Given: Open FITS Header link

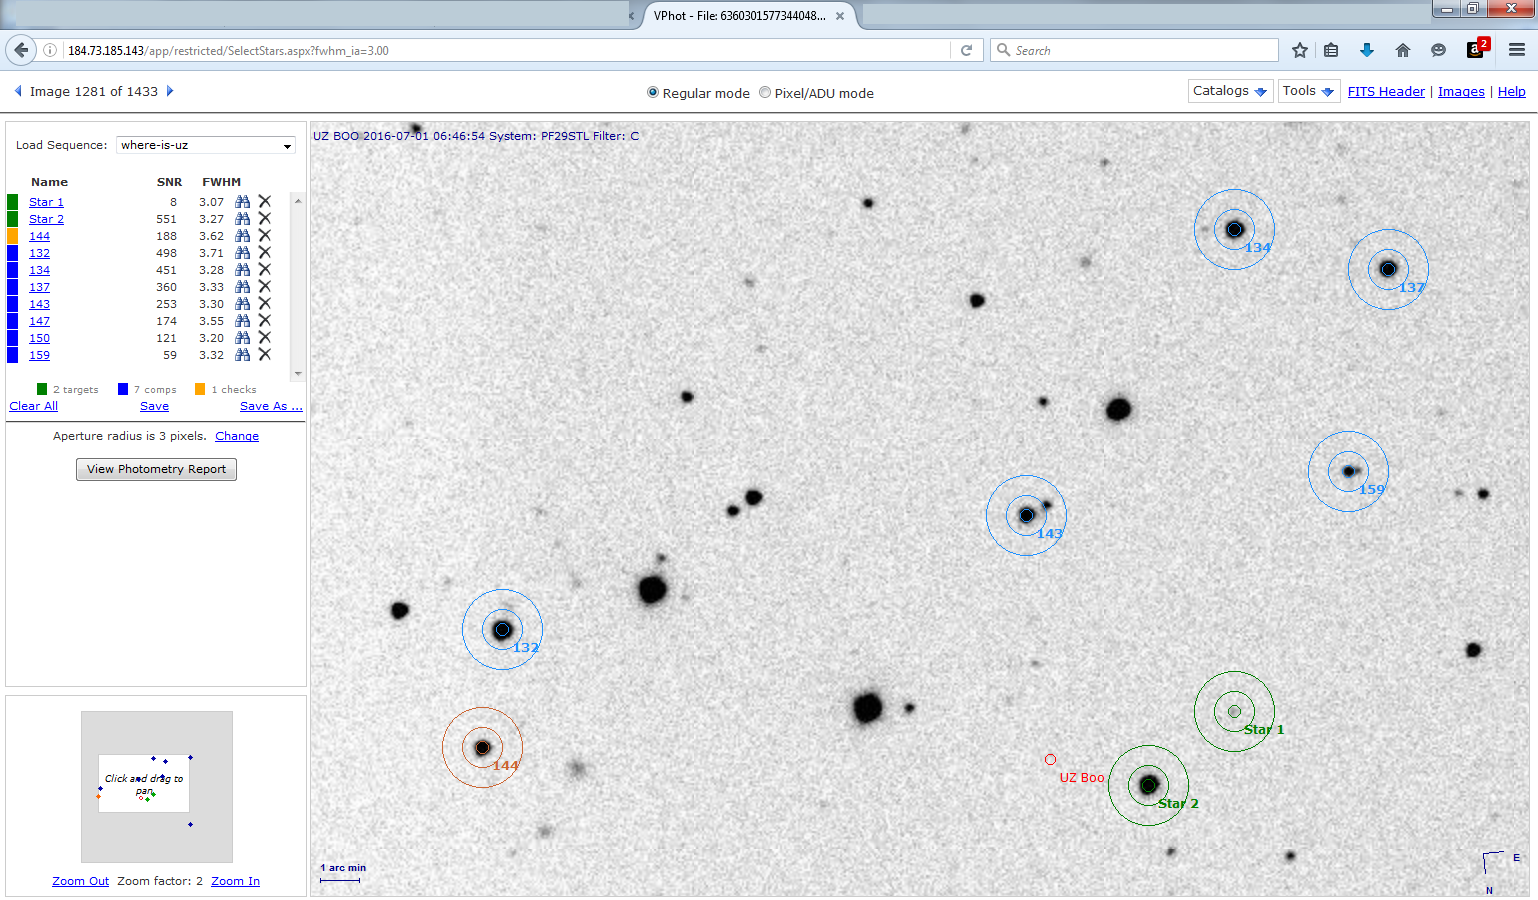Looking at the screenshot, I should [1386, 92].
